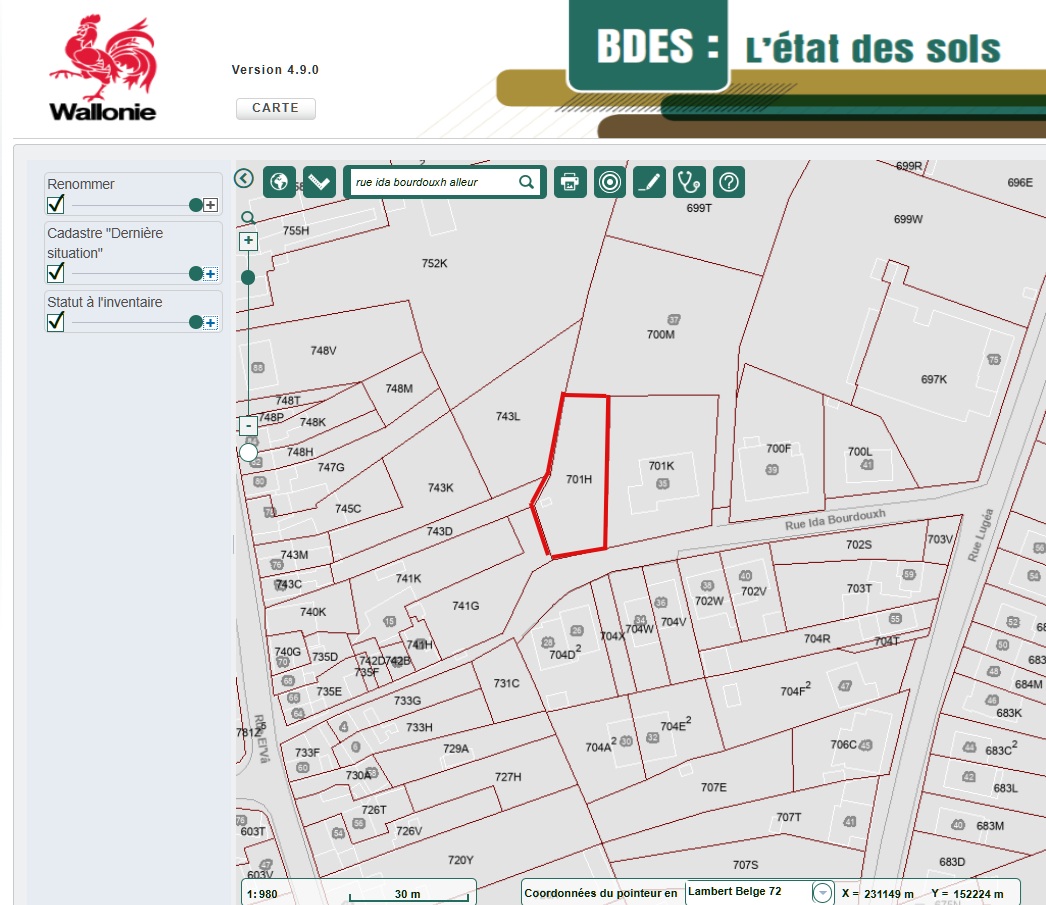Zoom out with the minus button
The height and width of the screenshot is (905, 1046).
(249, 426)
